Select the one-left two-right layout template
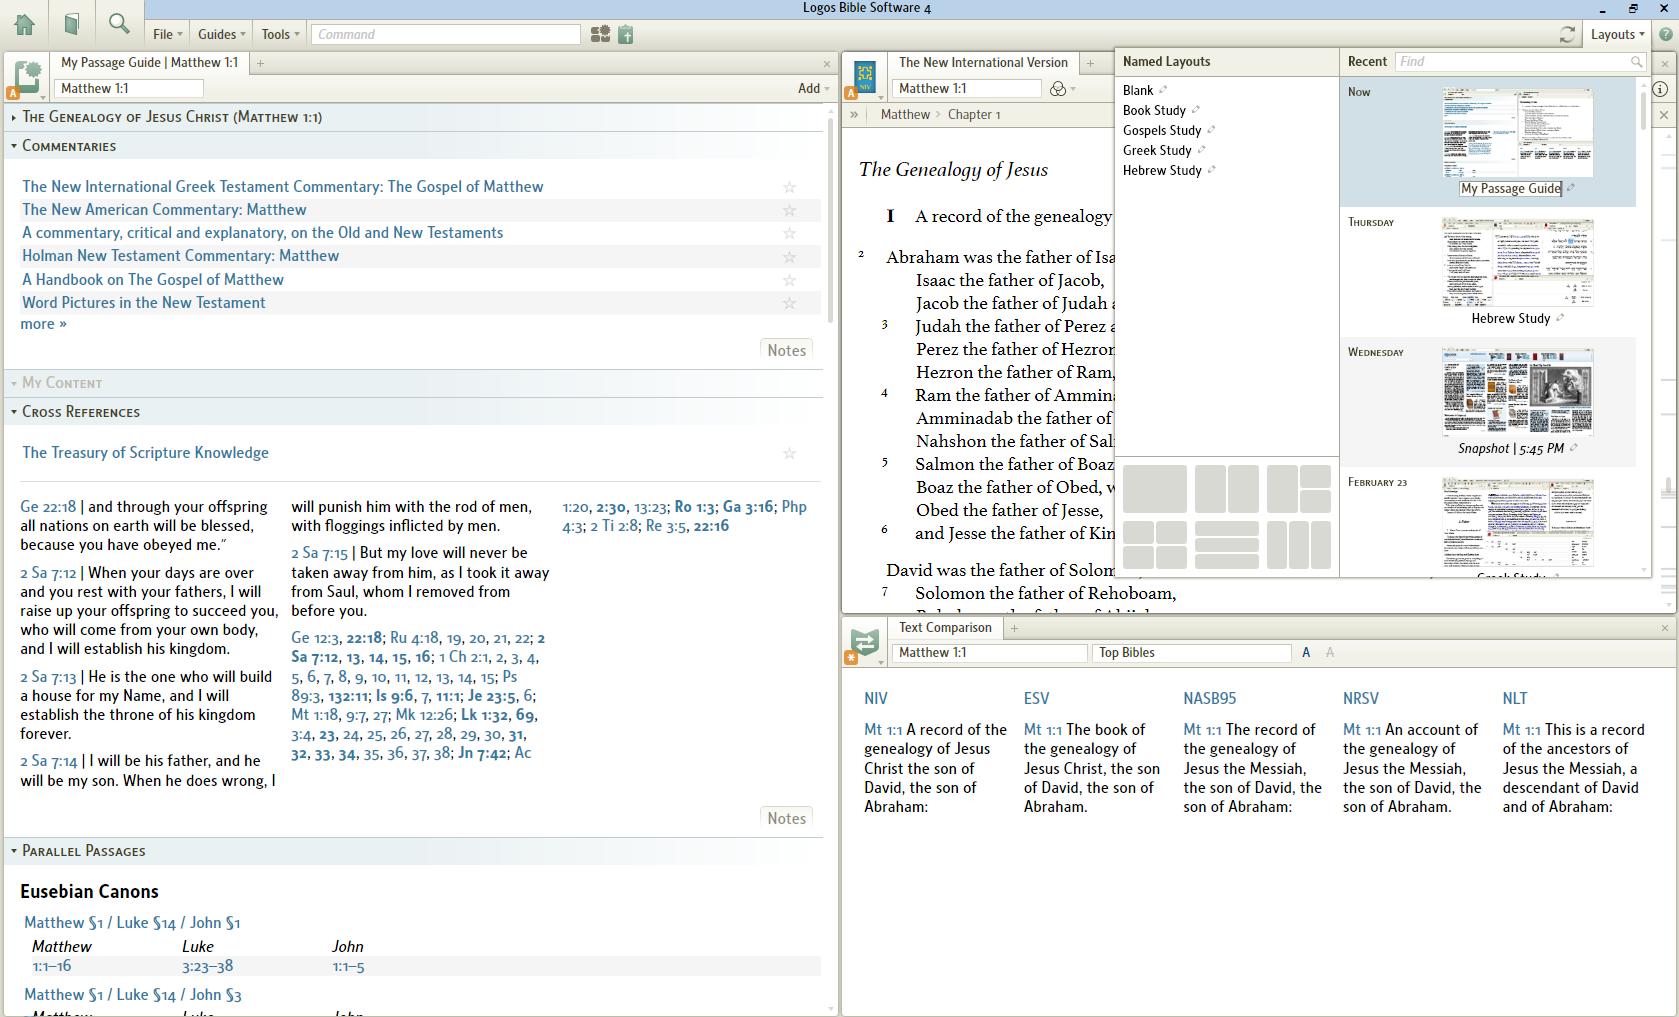 pos(1299,489)
